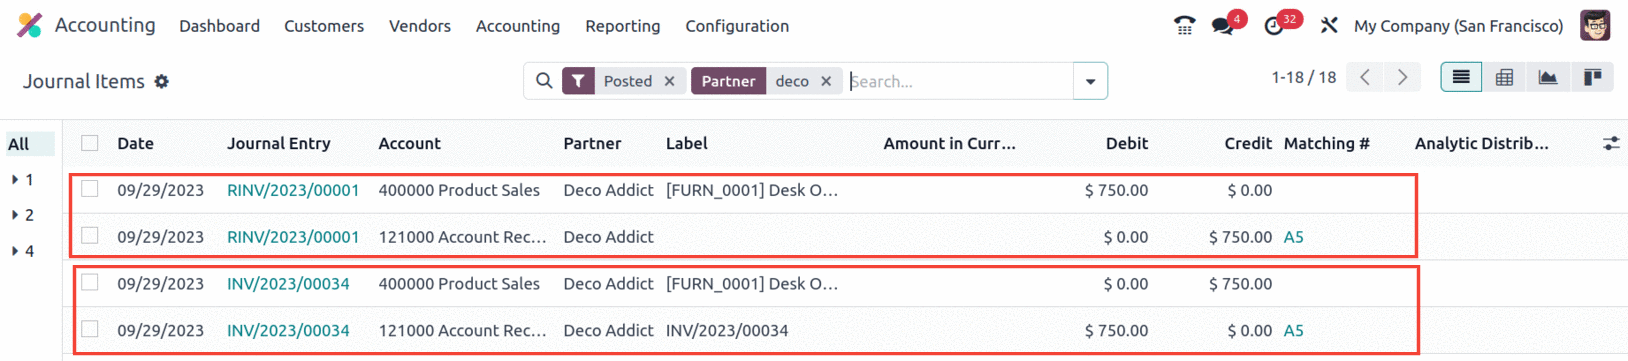
Task: Switch to kanban view
Action: (1592, 78)
